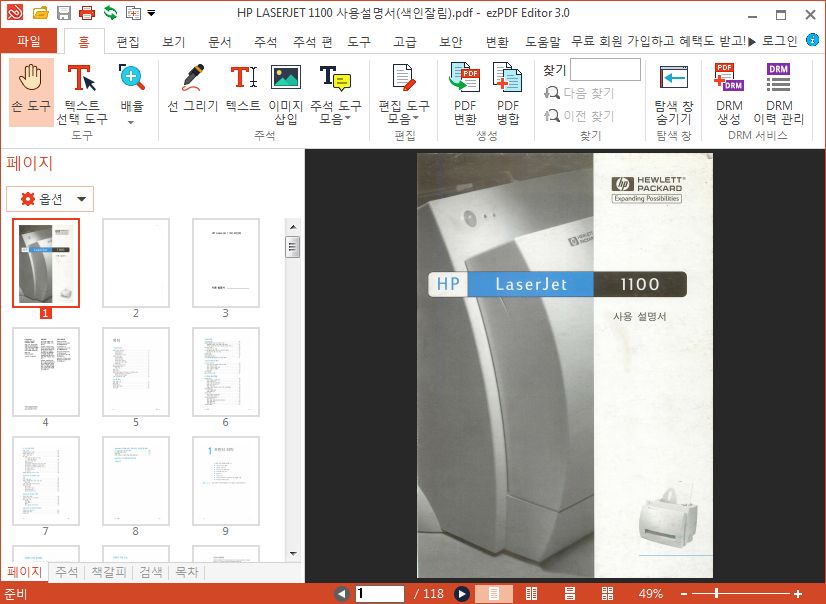Open the 배율 zoom magnifier tool
This screenshot has height=604, width=826.
131,87
